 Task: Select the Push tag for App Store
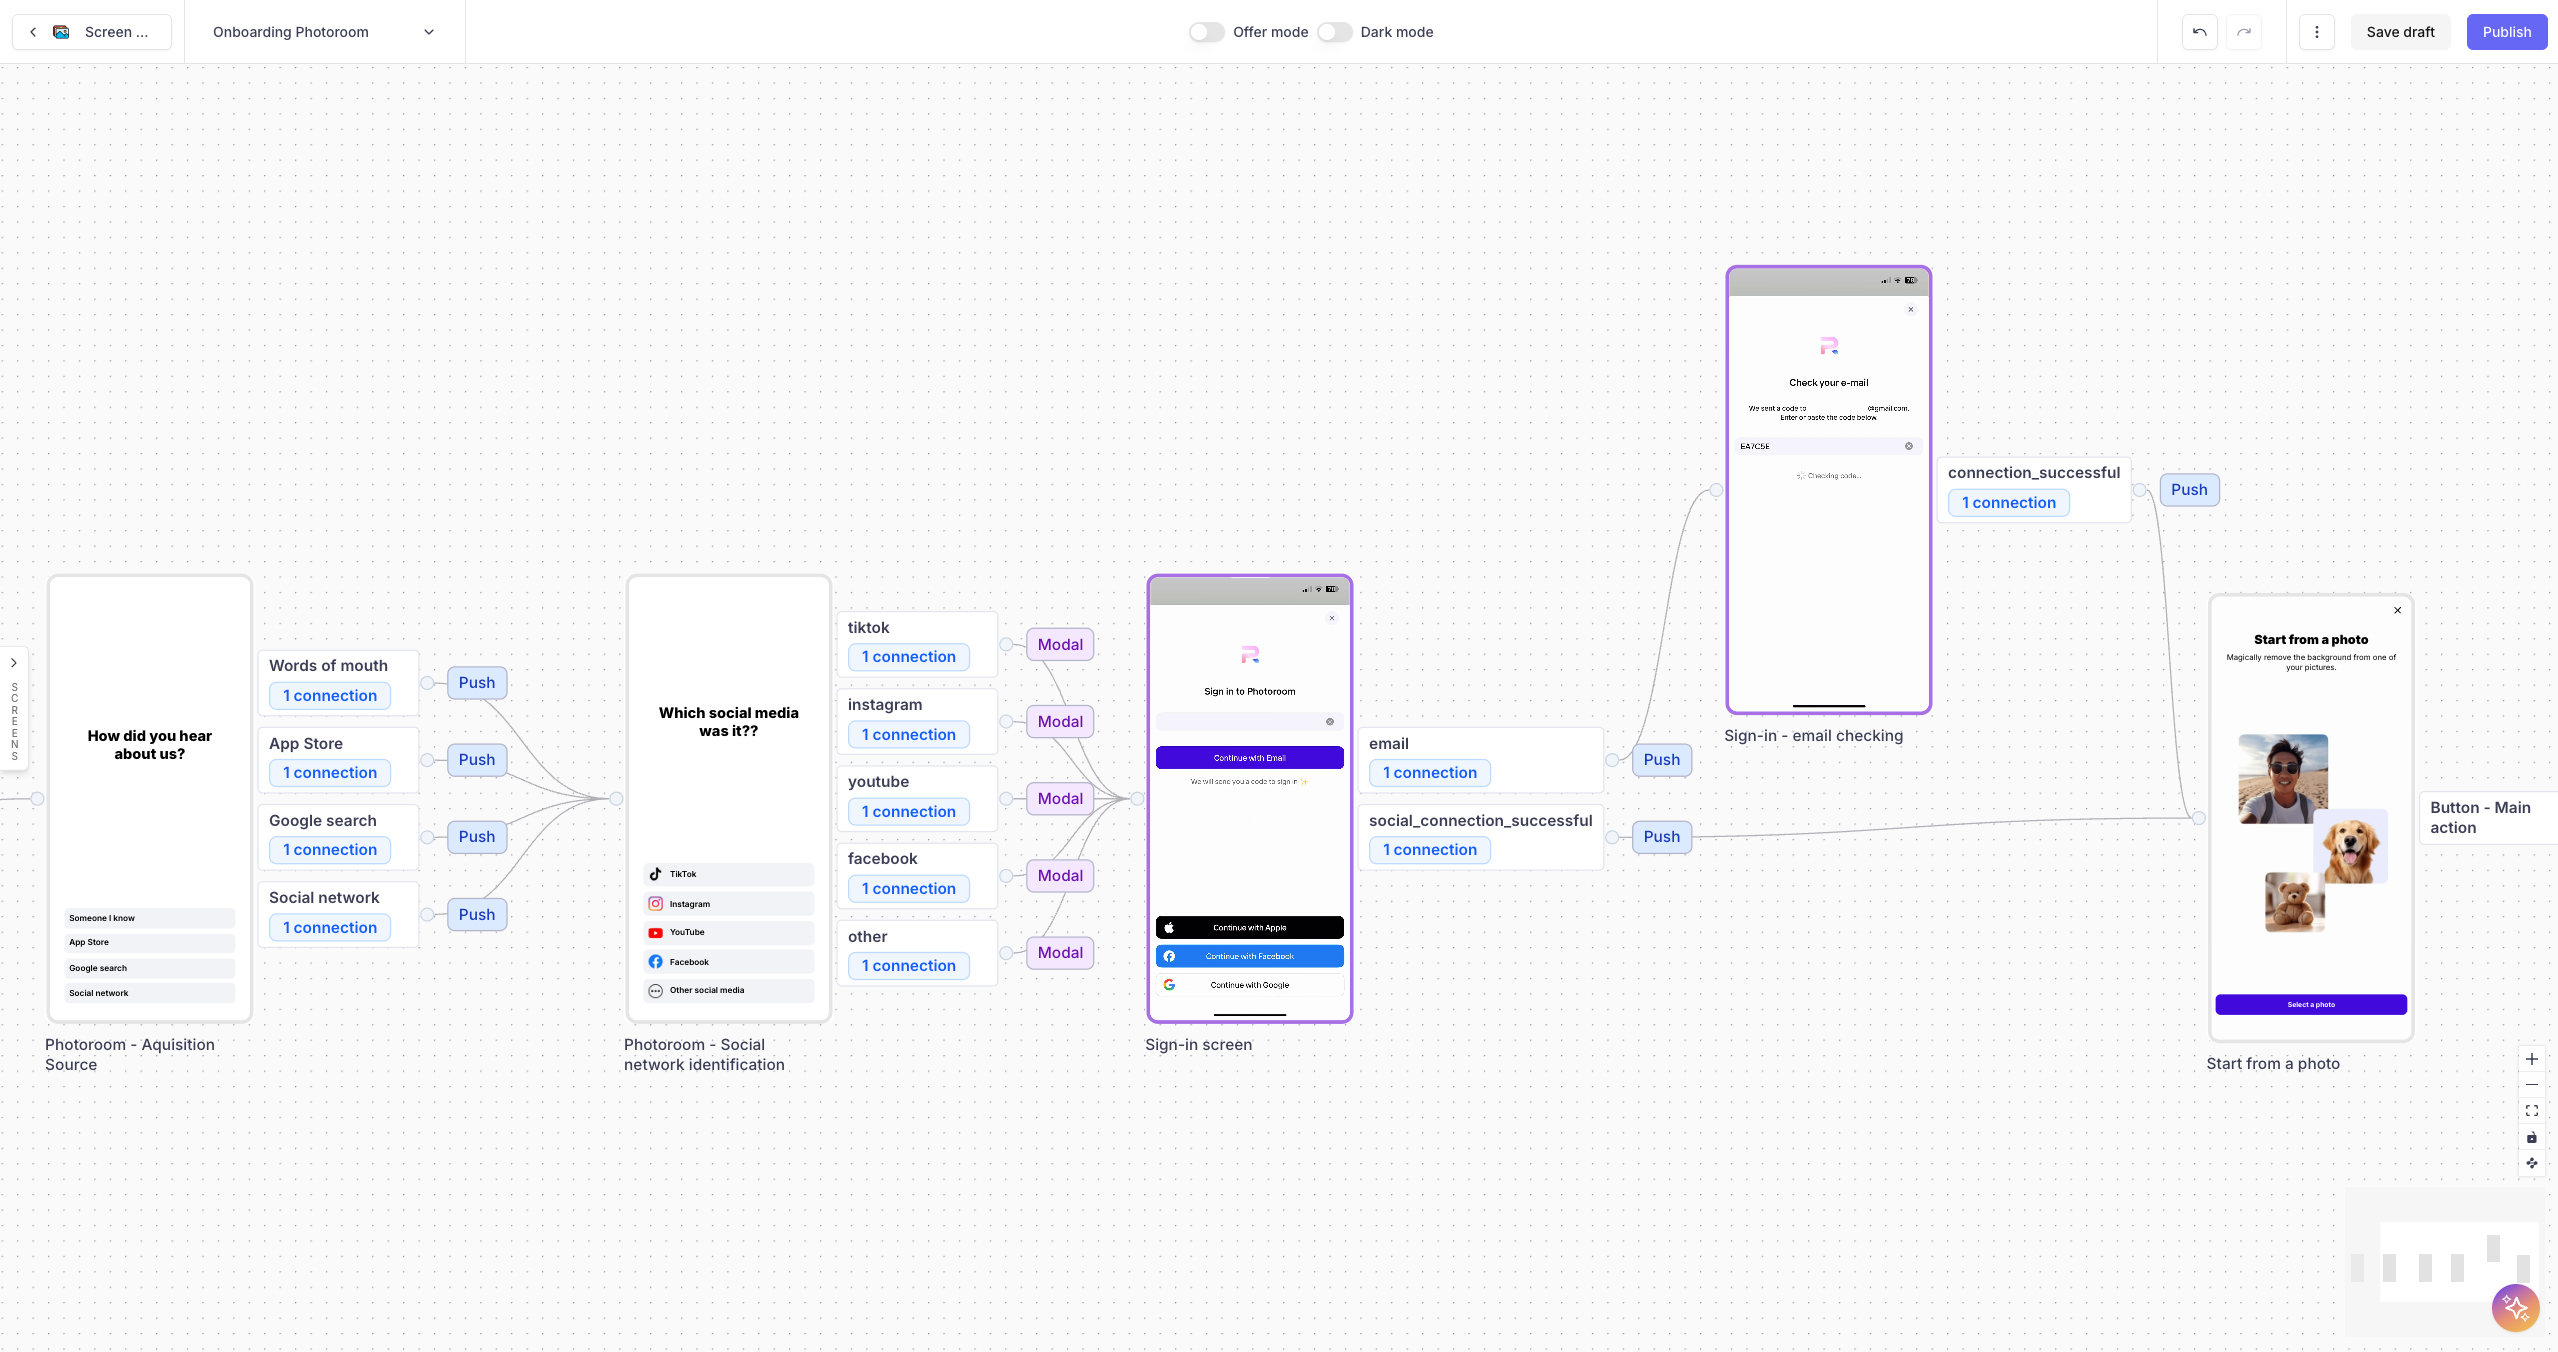click(x=476, y=759)
